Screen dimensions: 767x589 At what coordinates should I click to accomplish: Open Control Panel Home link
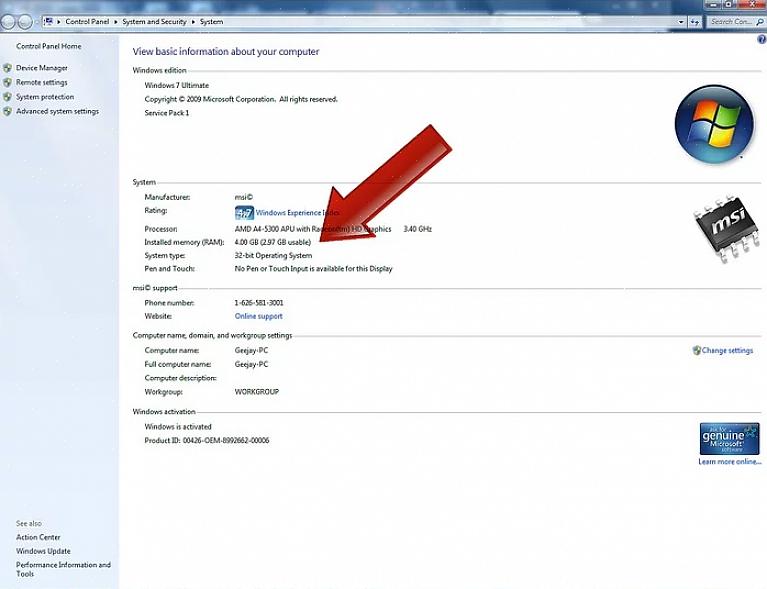(x=48, y=46)
